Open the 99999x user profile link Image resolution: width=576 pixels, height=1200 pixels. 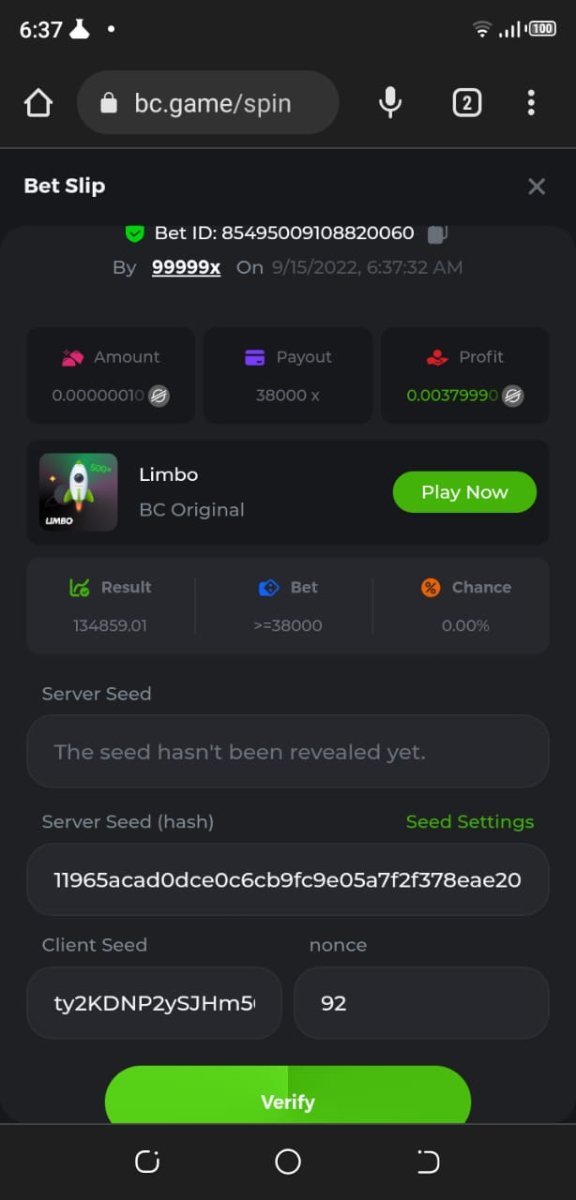(x=186, y=267)
